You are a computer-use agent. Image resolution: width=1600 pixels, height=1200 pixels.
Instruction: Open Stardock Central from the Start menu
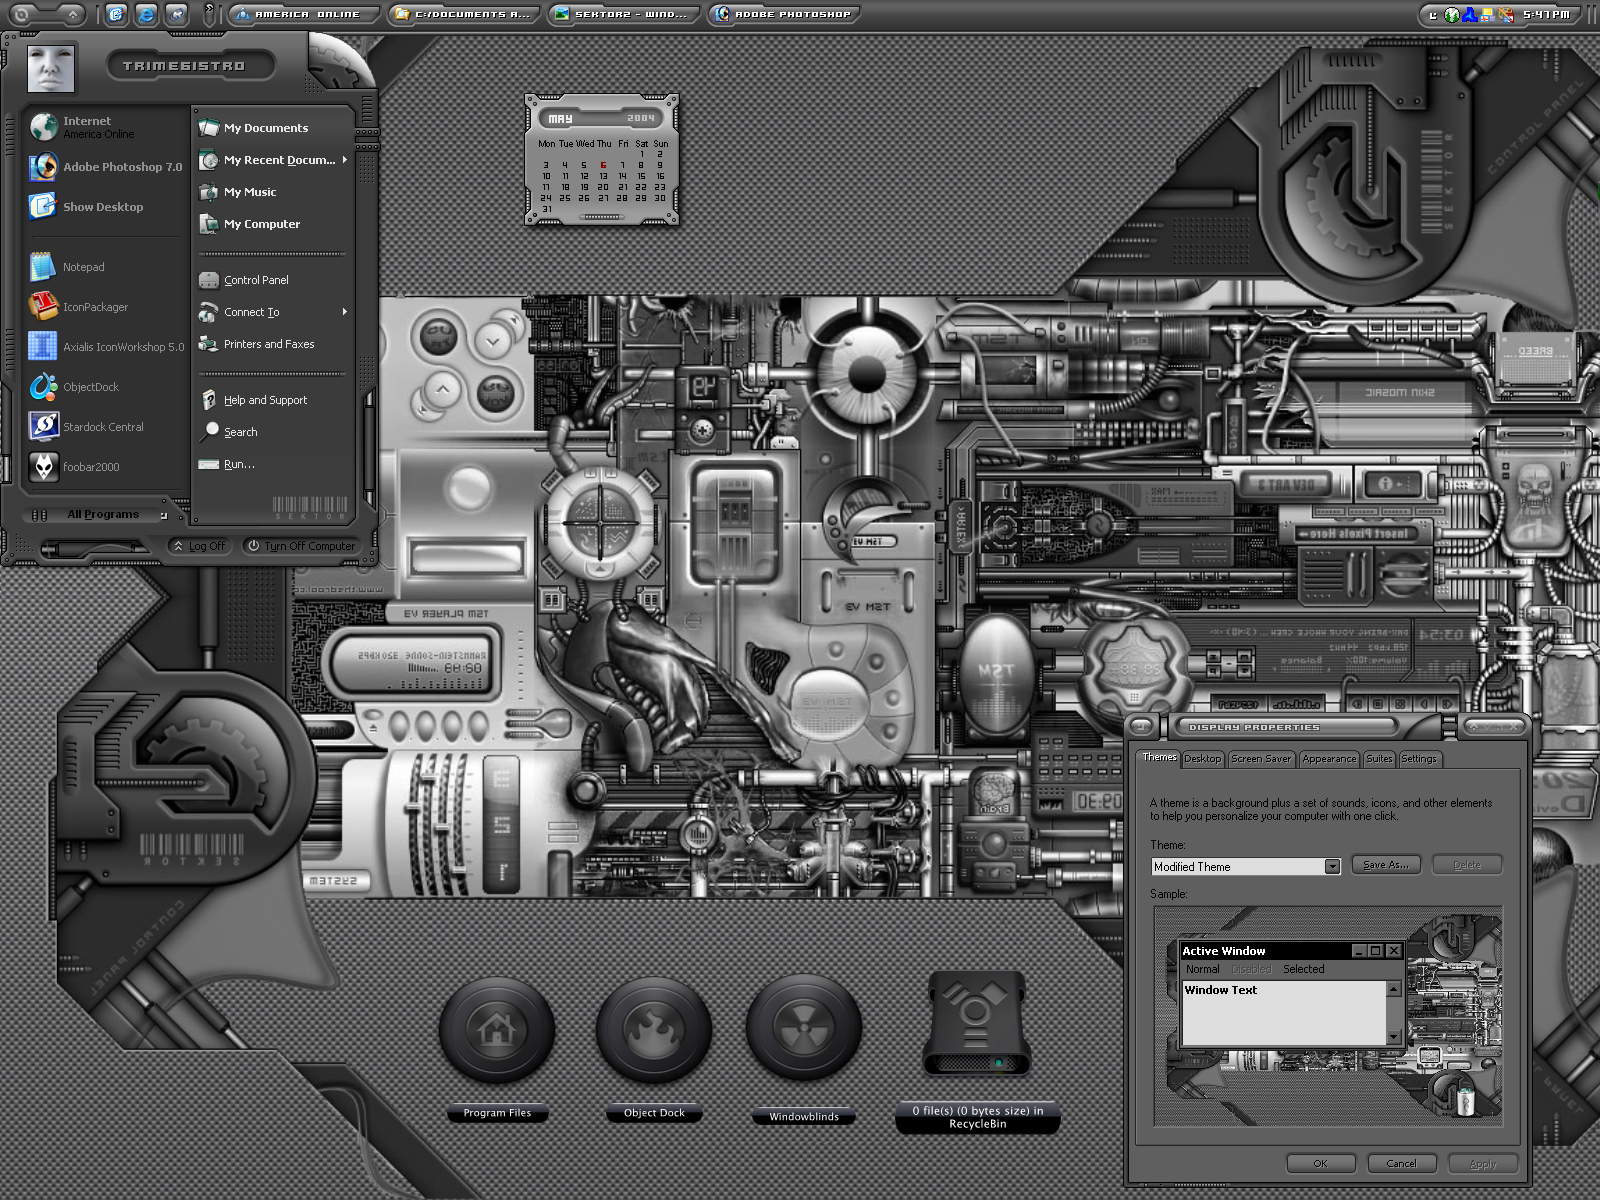click(106, 427)
